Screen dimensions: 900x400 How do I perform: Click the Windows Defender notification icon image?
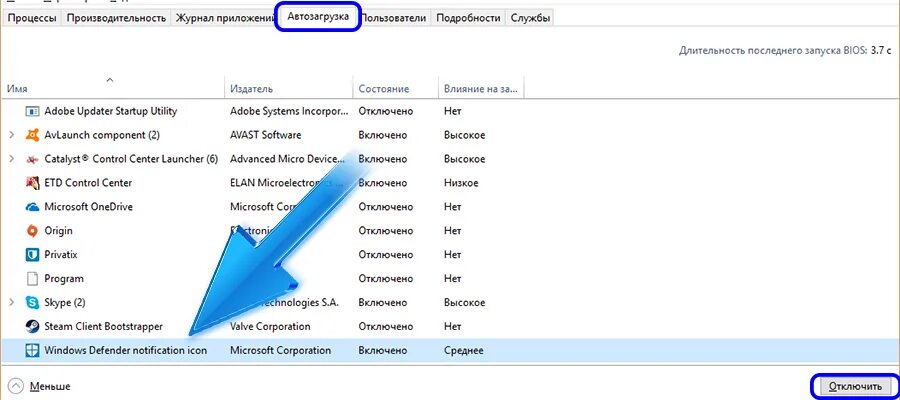(x=33, y=350)
